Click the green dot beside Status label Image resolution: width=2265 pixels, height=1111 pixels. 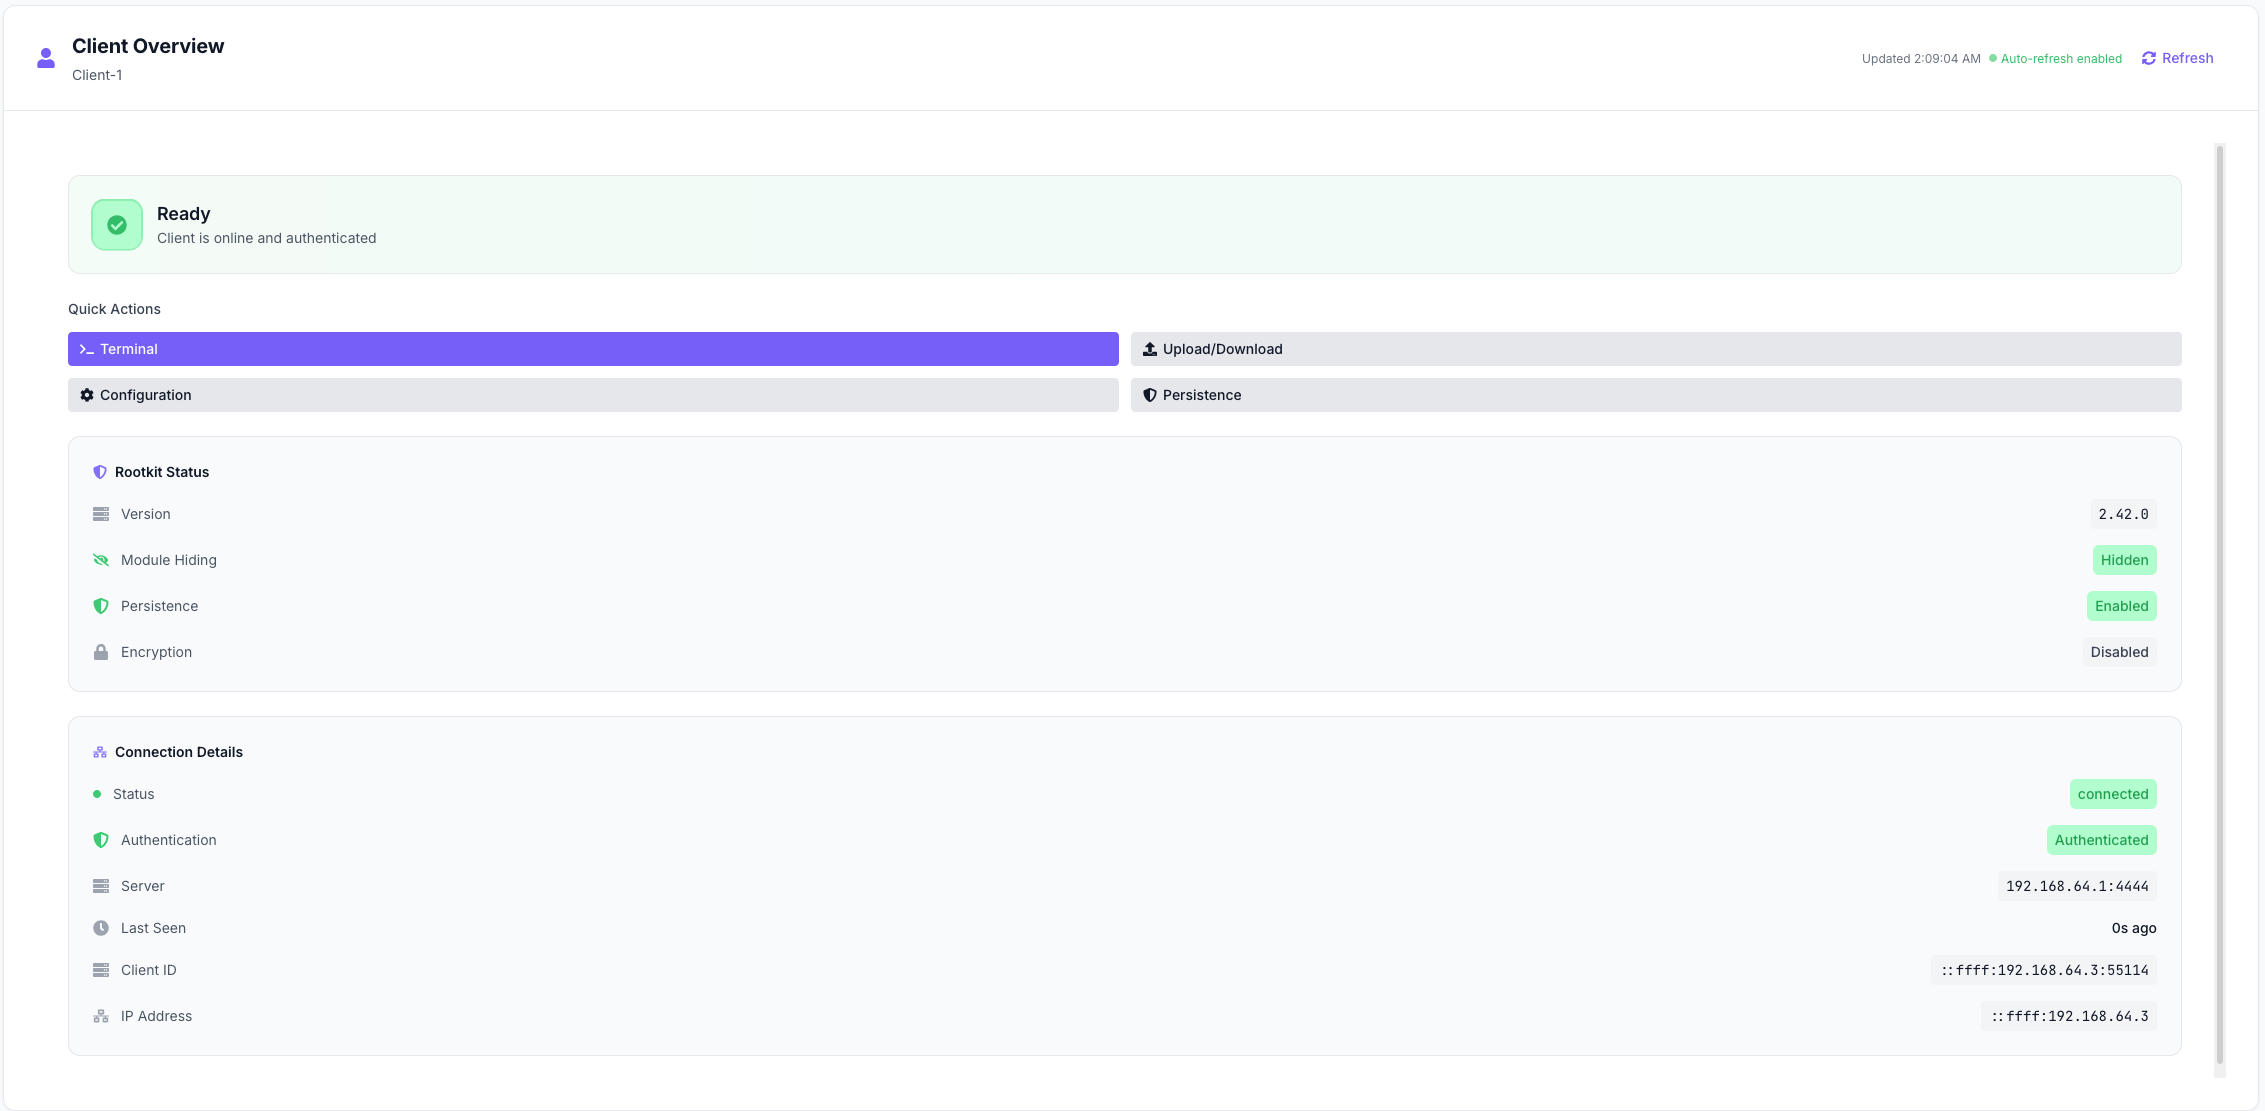pos(97,794)
